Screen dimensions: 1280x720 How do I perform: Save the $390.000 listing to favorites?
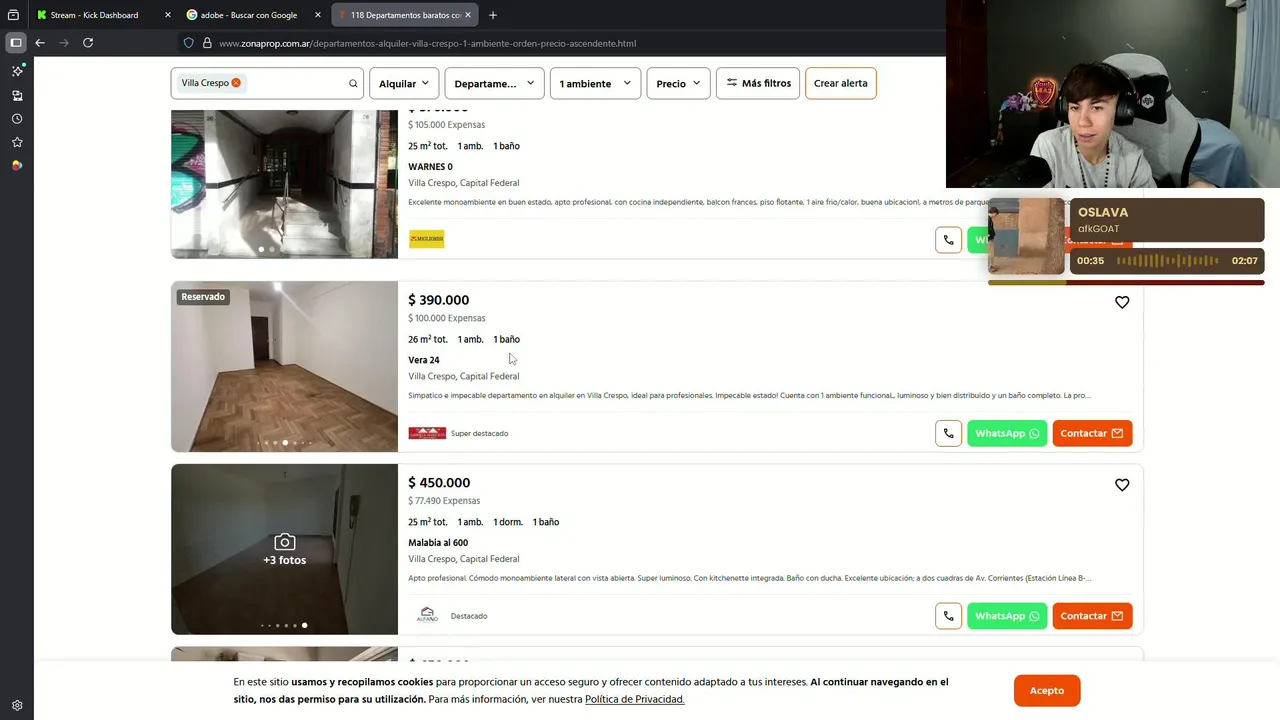coord(1122,302)
